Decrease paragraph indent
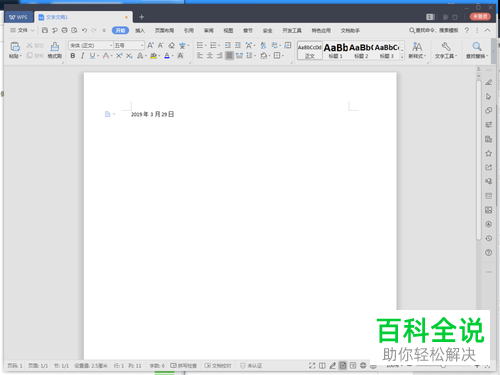500x375 pixels. pyautogui.click(x=228, y=45)
